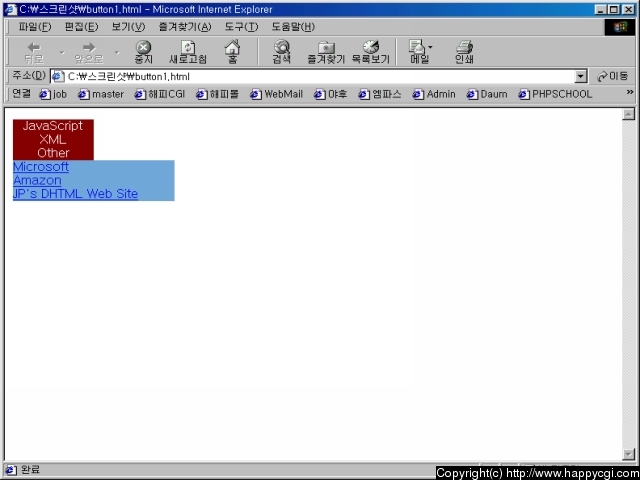
Task: Expand the Back button history dropdown arrow
Action: click(62, 52)
